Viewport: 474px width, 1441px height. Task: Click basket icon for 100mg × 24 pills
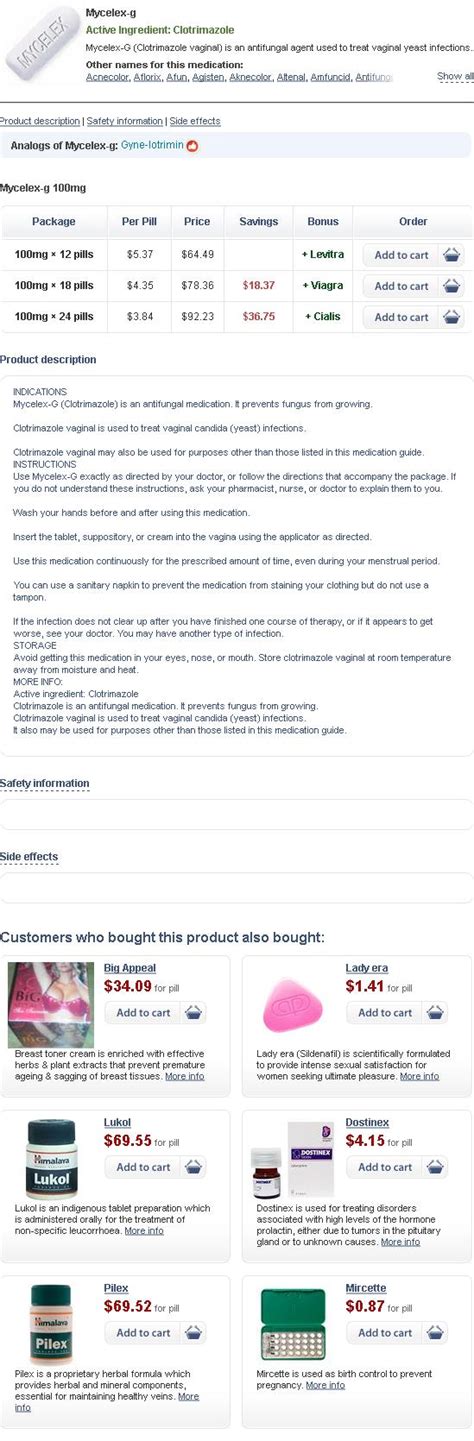[x=452, y=317]
